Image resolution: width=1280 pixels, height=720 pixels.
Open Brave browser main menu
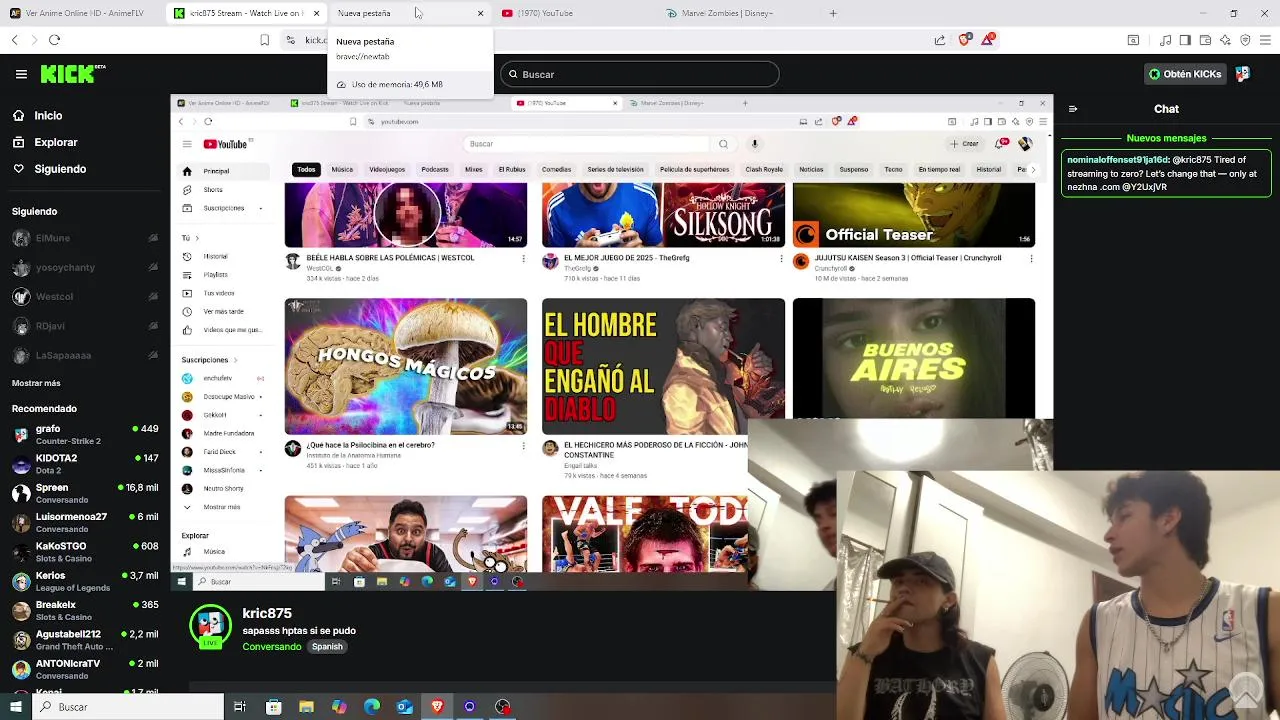click(x=1266, y=40)
